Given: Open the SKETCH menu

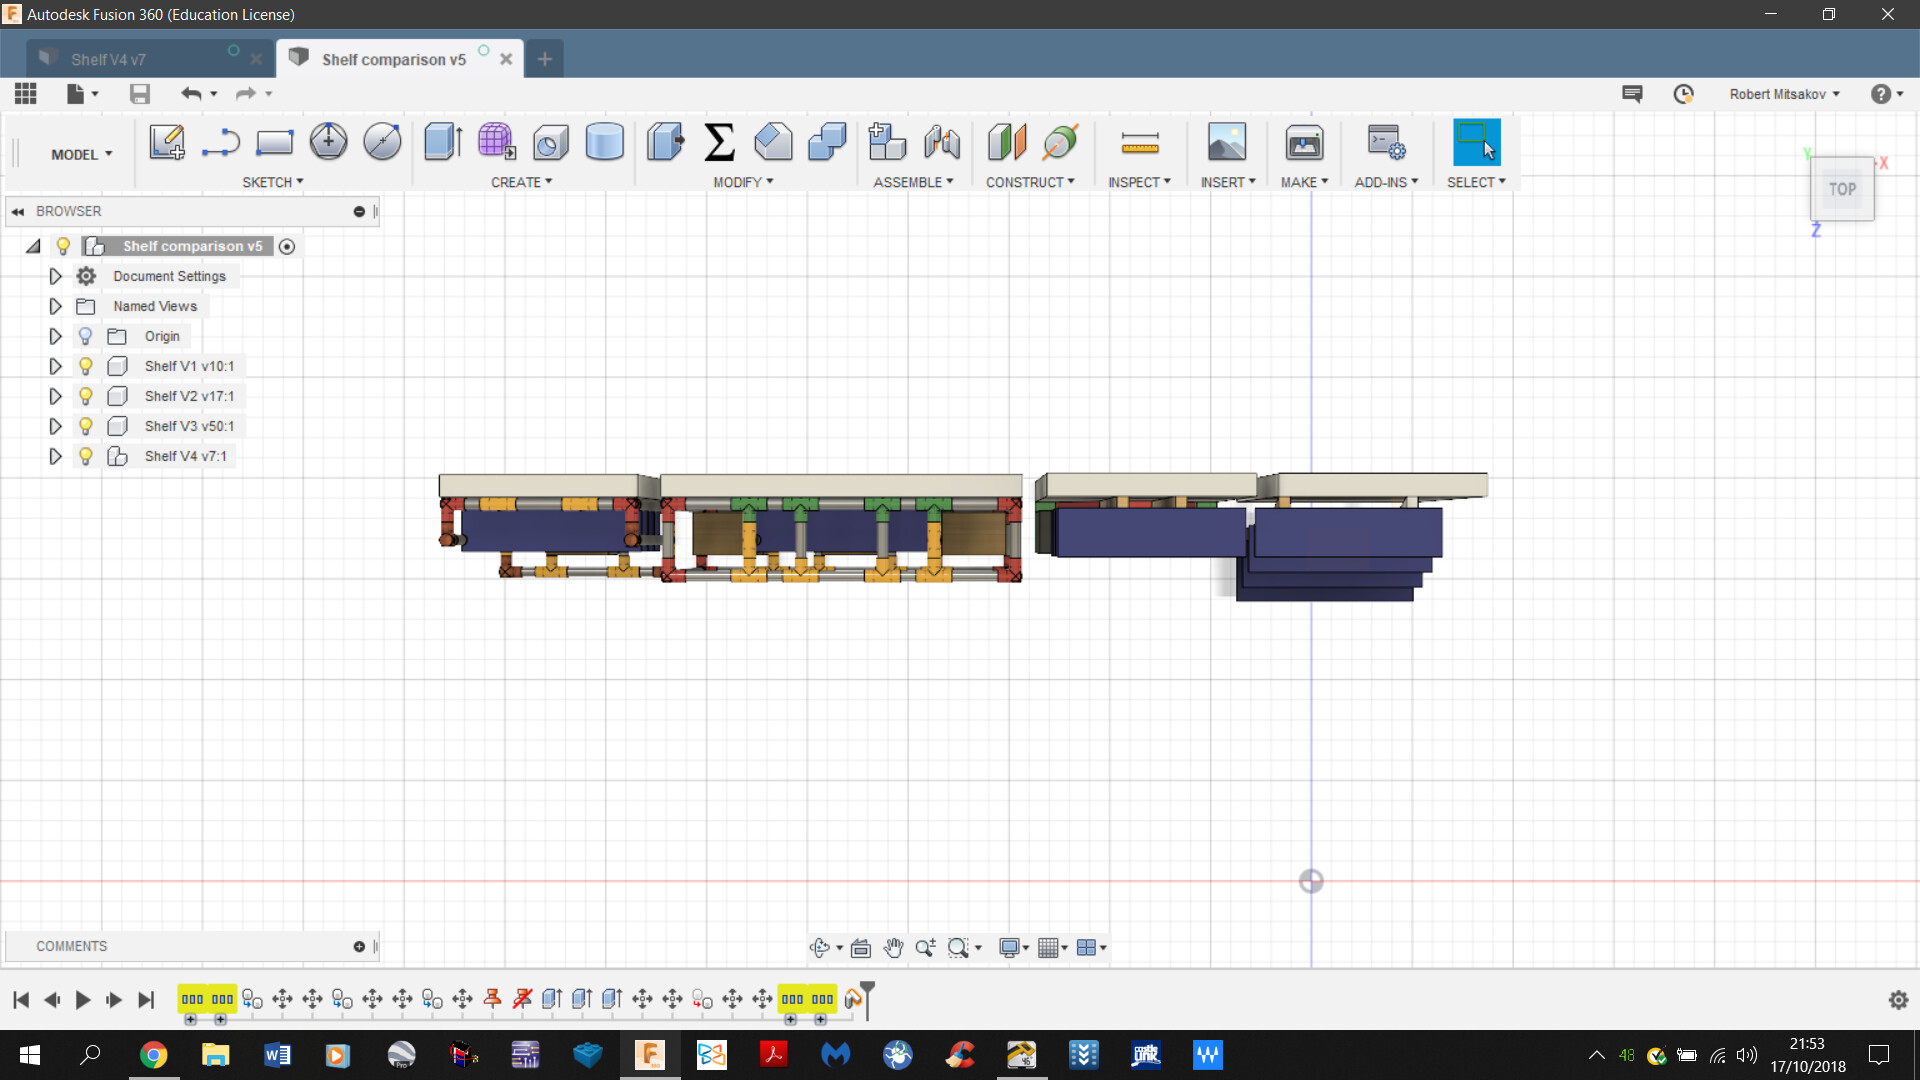Looking at the screenshot, I should (273, 182).
